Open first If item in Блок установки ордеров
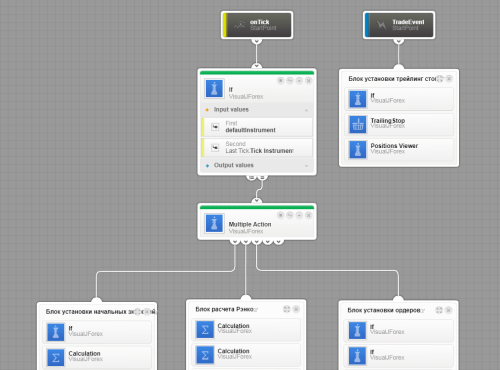 [399, 331]
